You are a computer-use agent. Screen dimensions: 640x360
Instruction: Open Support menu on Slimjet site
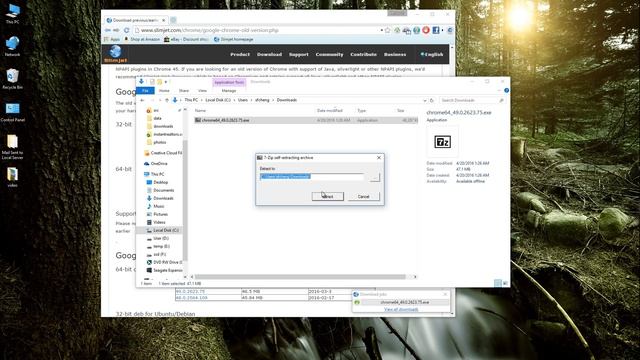point(298,54)
